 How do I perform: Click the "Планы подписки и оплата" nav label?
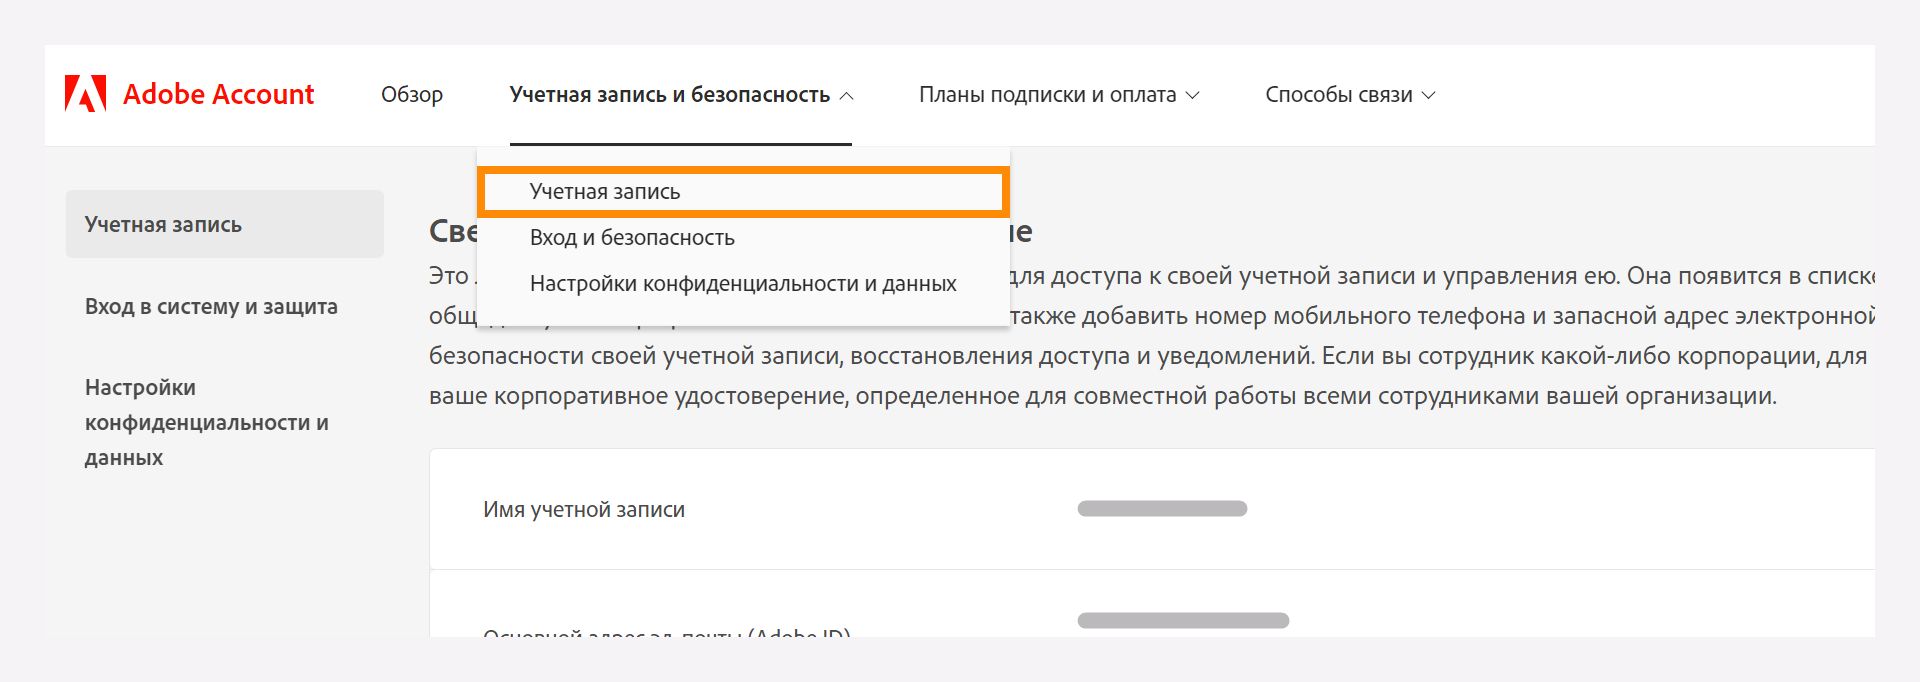pyautogui.click(x=1047, y=94)
